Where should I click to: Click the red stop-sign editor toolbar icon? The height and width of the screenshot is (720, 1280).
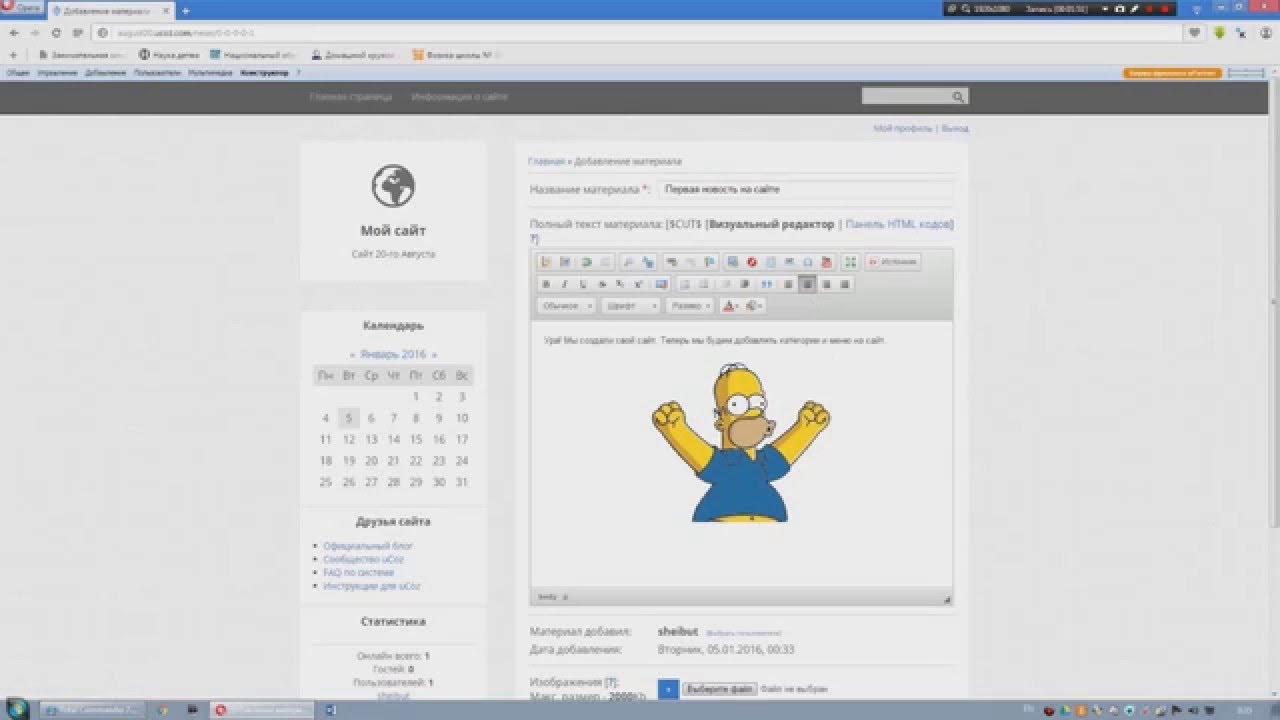tap(752, 262)
